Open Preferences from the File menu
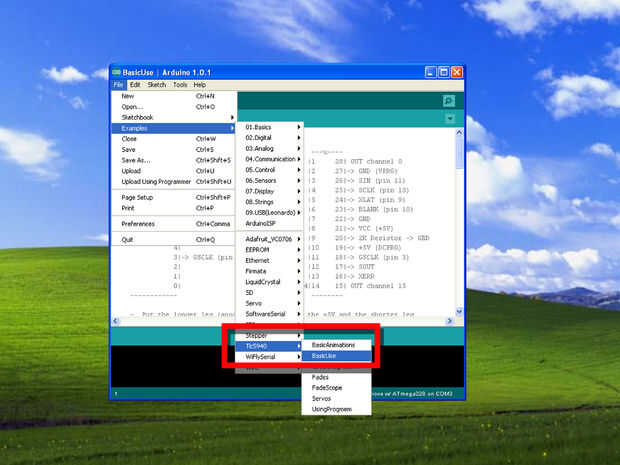620x465 pixels. 174,224
